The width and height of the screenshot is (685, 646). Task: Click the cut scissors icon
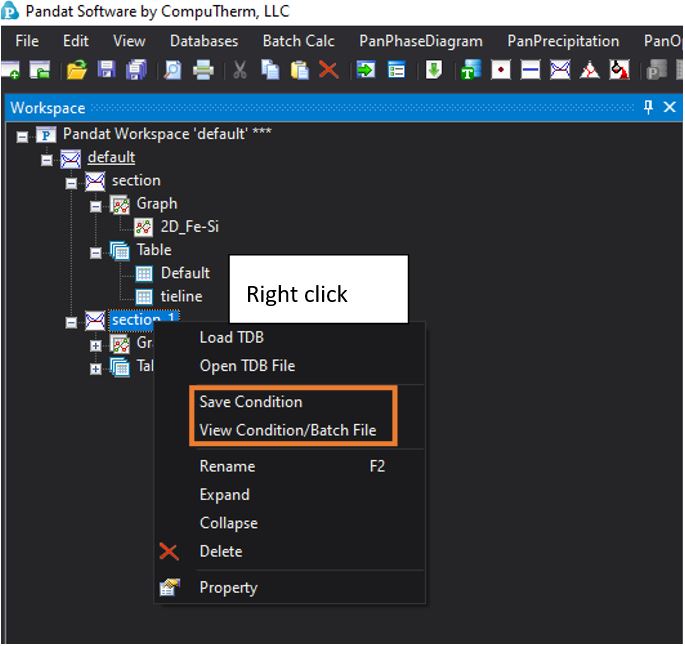[239, 70]
